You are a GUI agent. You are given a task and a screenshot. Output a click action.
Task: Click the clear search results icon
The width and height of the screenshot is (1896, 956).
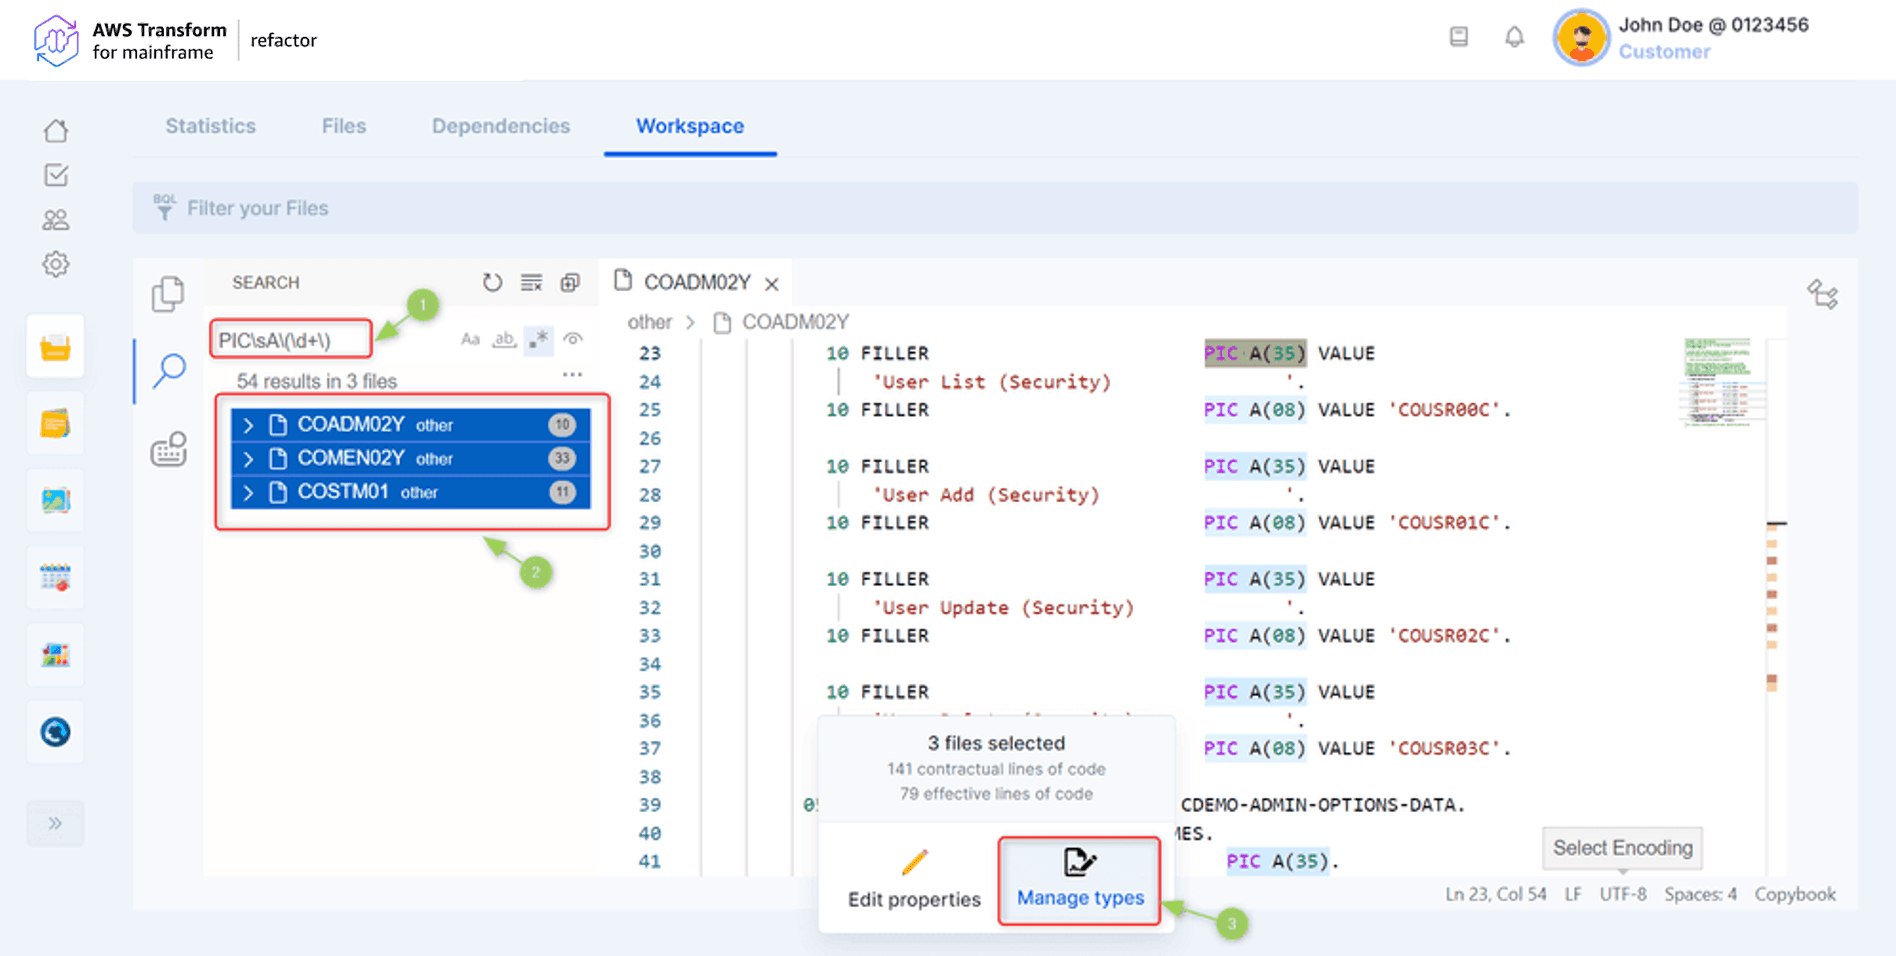coord(531,282)
